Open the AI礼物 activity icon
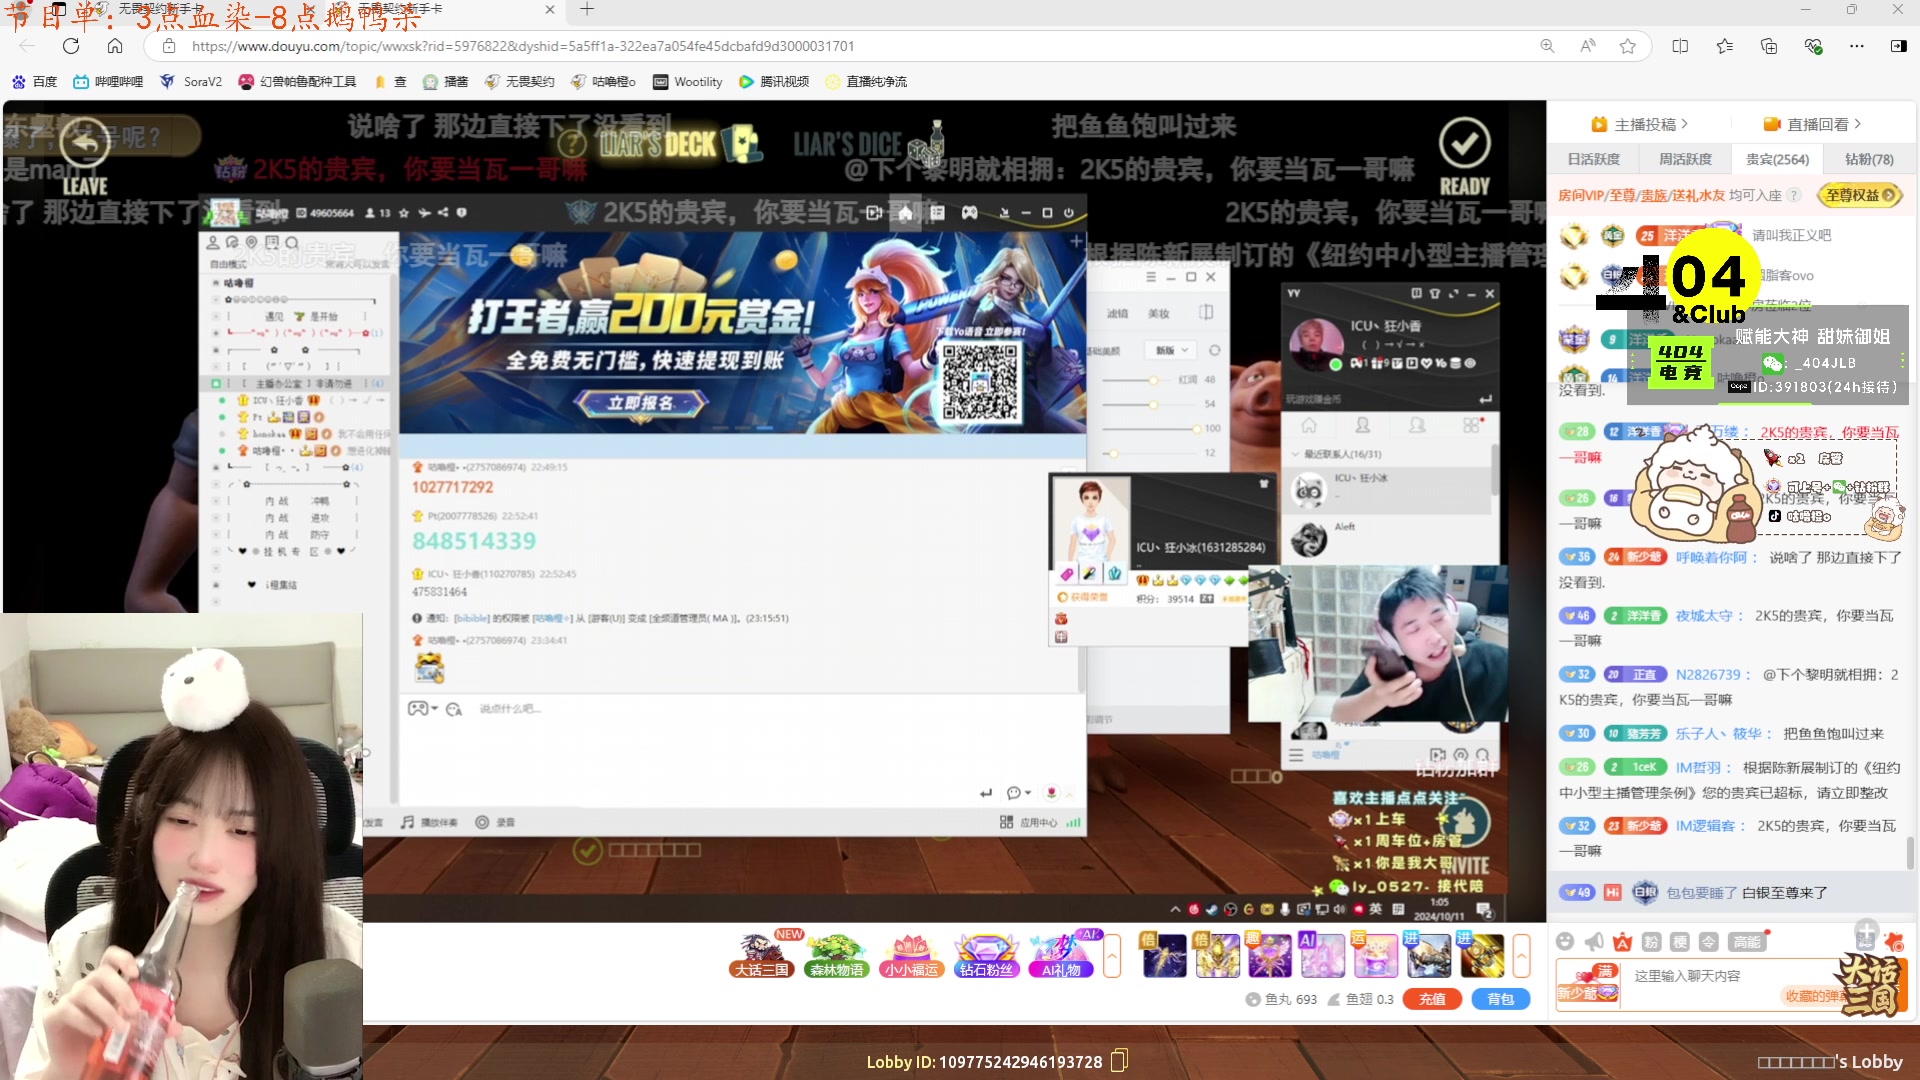 [x=1061, y=956]
